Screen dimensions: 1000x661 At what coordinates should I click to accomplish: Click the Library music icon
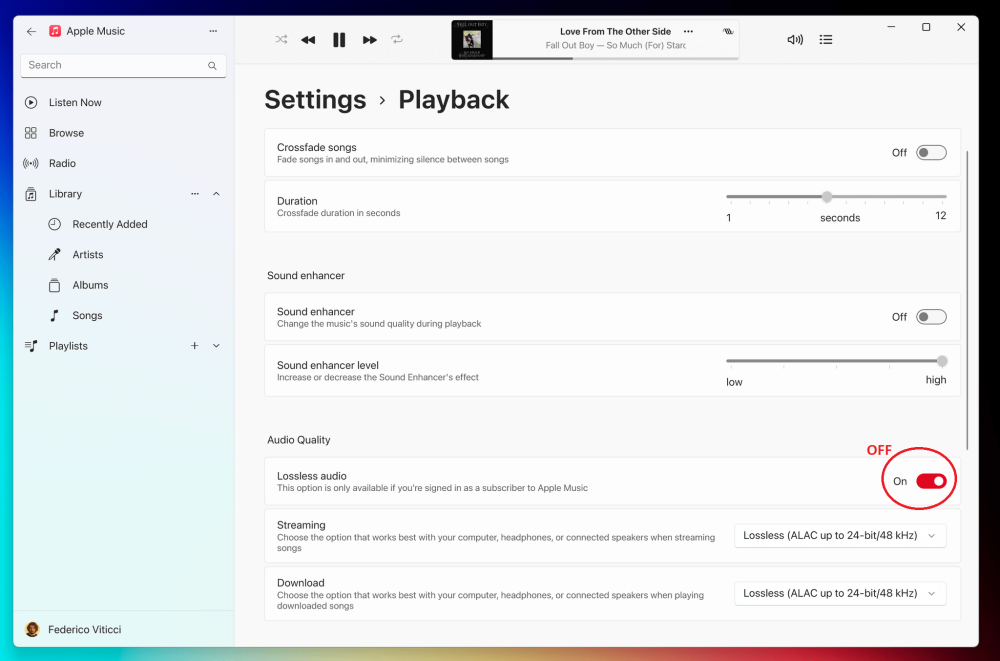pyautogui.click(x=31, y=194)
